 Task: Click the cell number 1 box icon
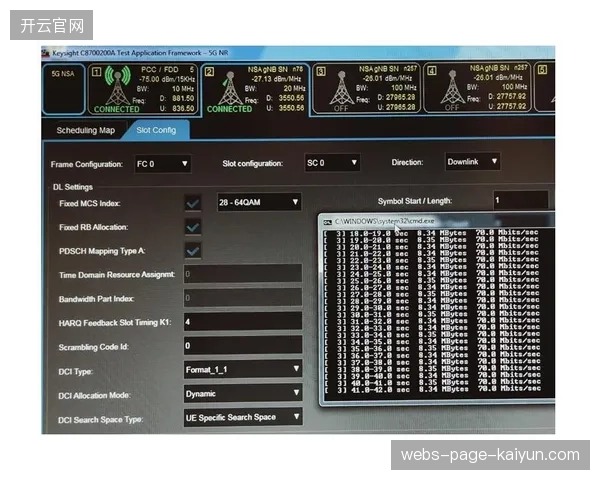tap(96, 71)
